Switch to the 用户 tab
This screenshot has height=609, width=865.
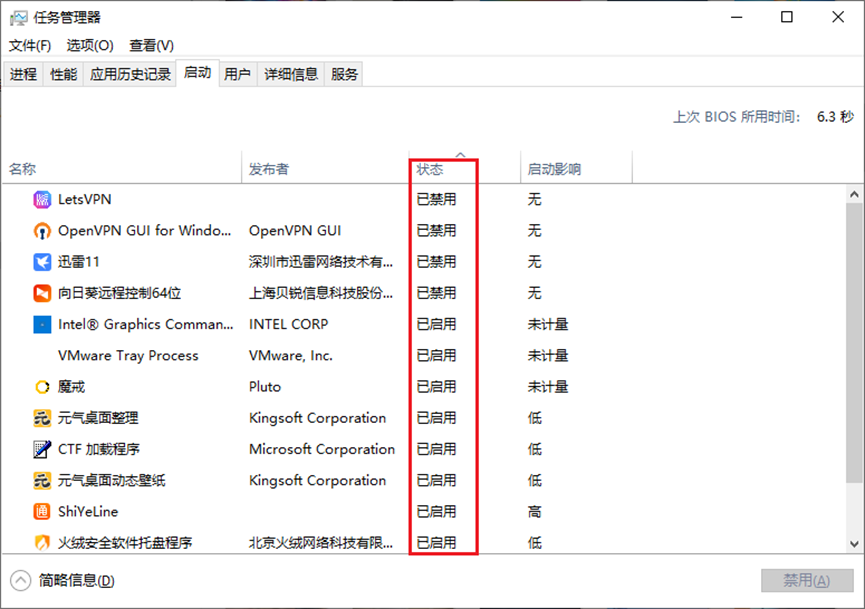(x=238, y=74)
